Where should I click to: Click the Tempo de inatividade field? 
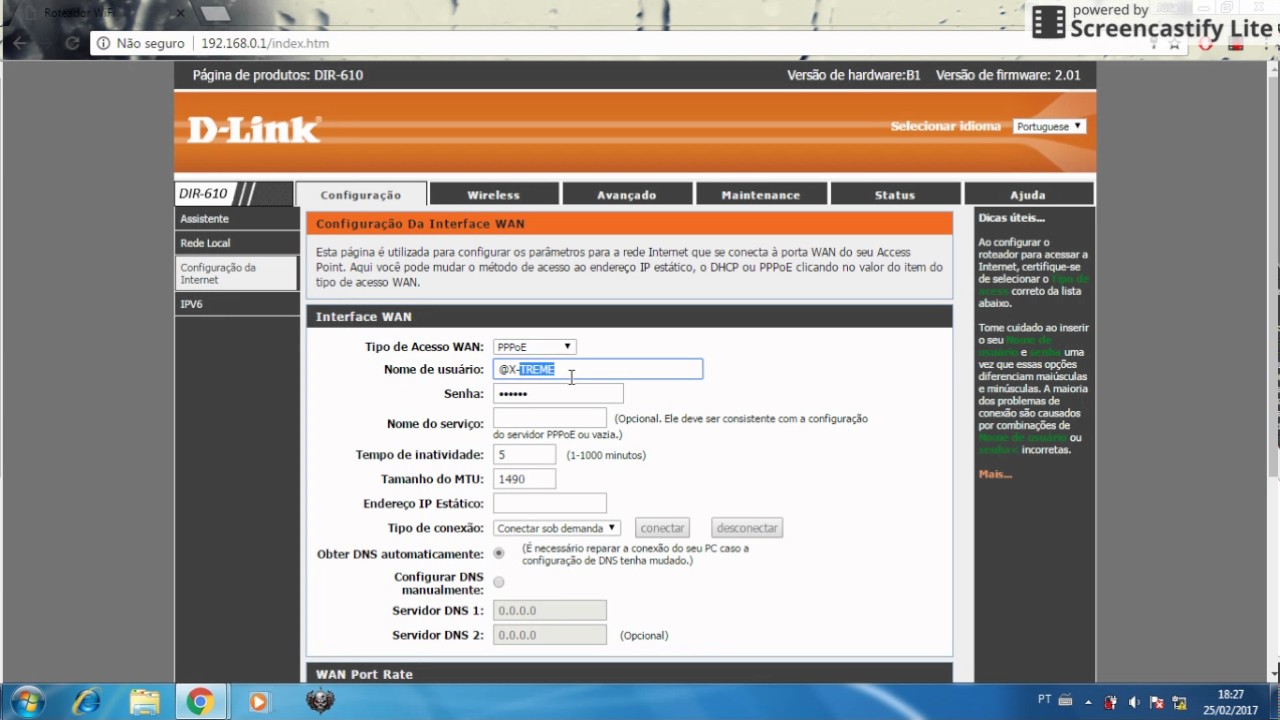point(524,455)
